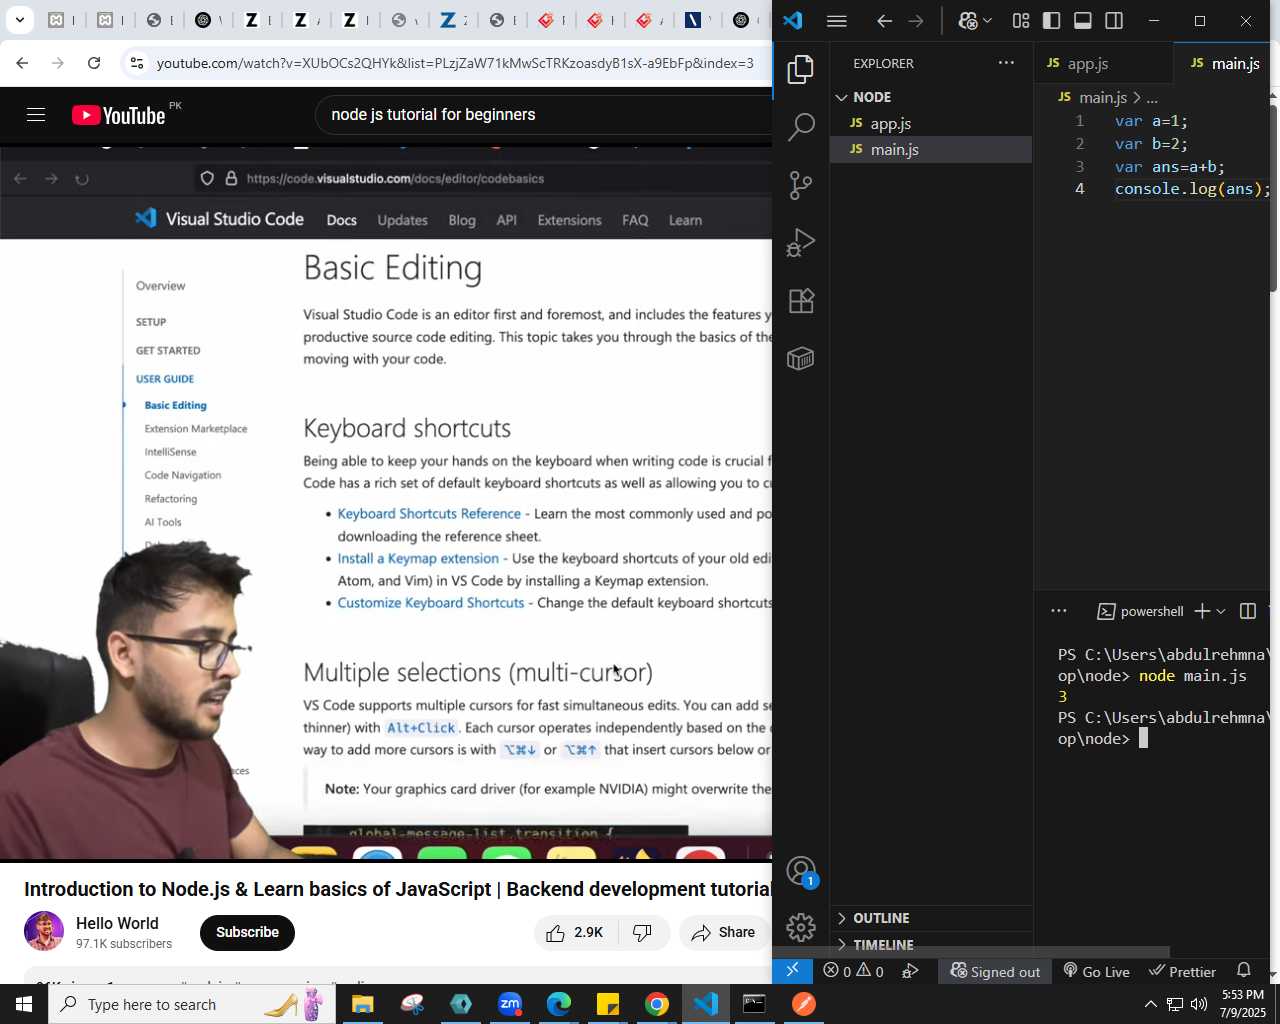Collapse the NODE folder in Explorer

tap(931, 97)
